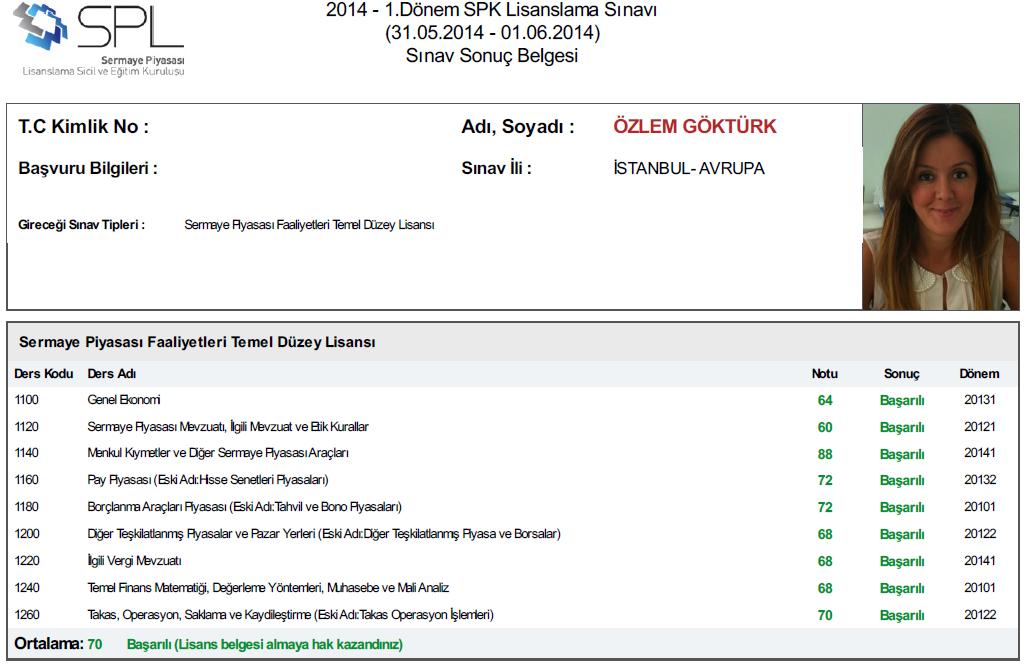Select course code 1220
The image size is (1028, 669).
coord(27,561)
